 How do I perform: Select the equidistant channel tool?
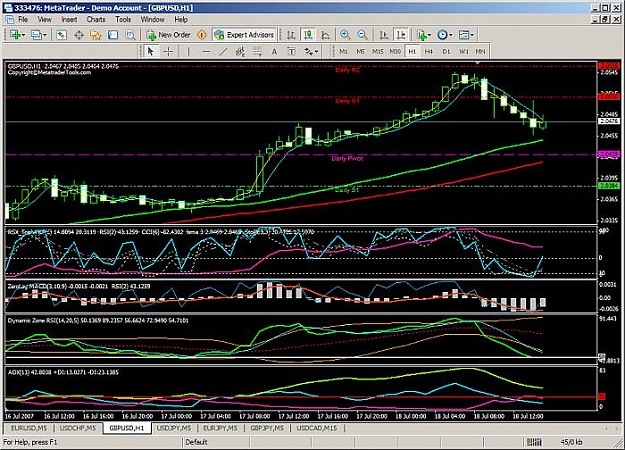coord(240,51)
